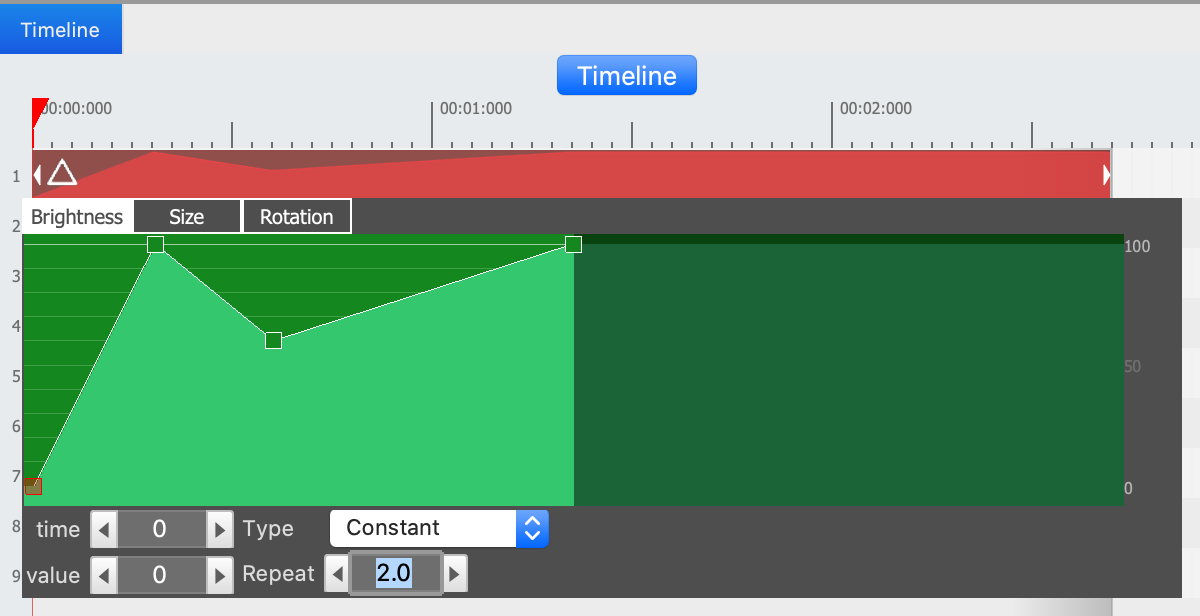Viewport: 1200px width, 616px height.
Task: Increase time with the right arrow
Action: coord(219,529)
